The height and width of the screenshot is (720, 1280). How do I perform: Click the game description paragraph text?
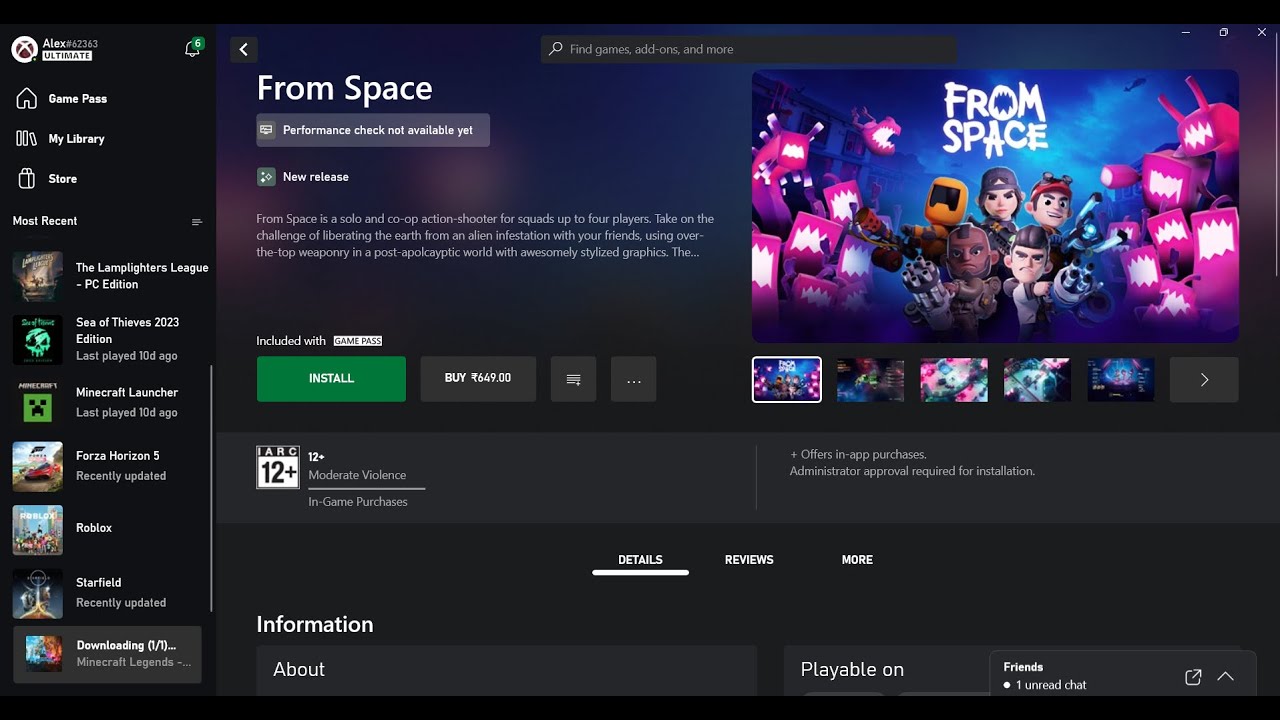(485, 235)
